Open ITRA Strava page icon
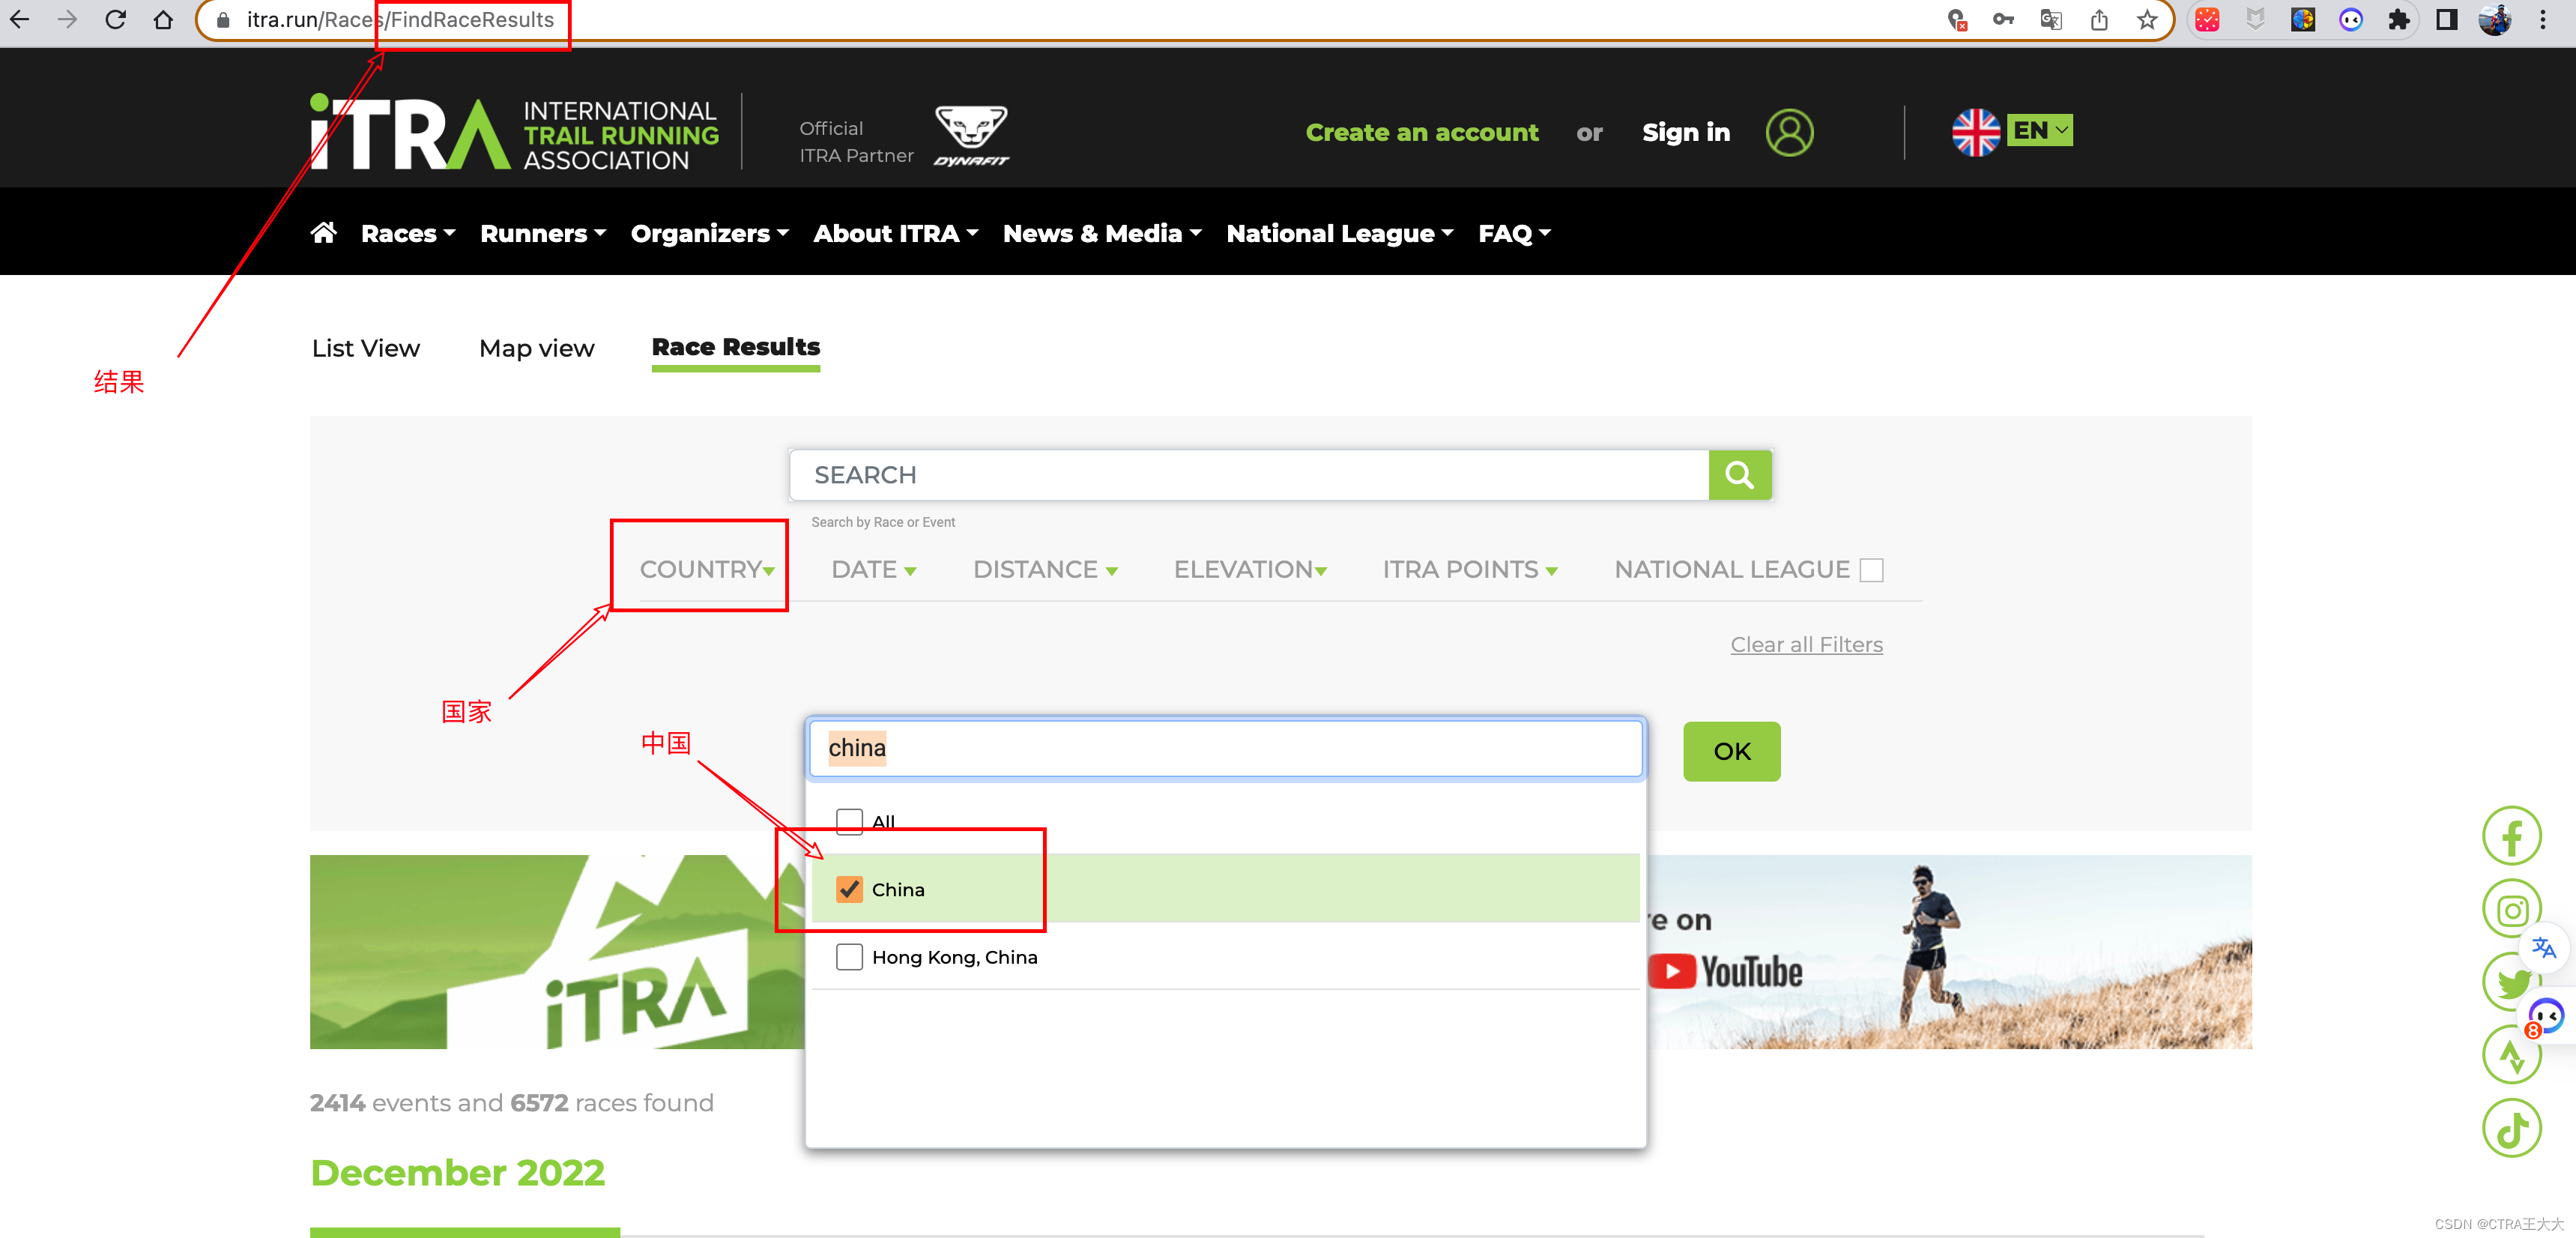The image size is (2576, 1238). coord(2511,1055)
